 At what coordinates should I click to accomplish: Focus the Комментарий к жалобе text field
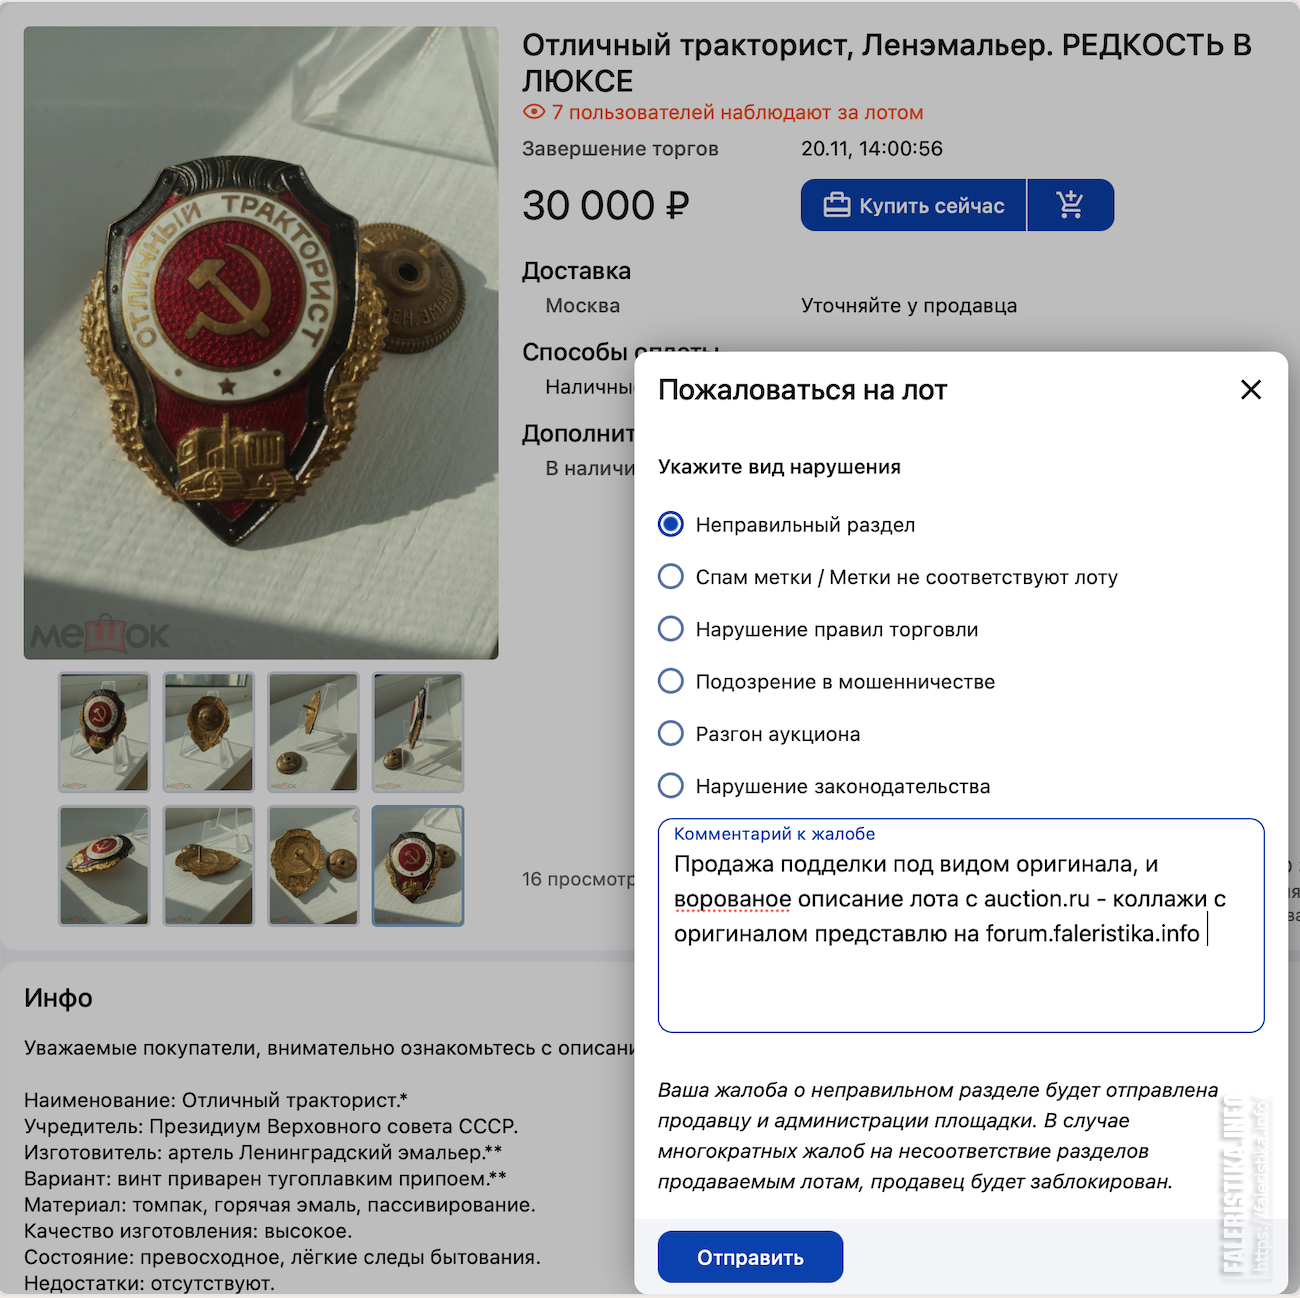(x=961, y=925)
